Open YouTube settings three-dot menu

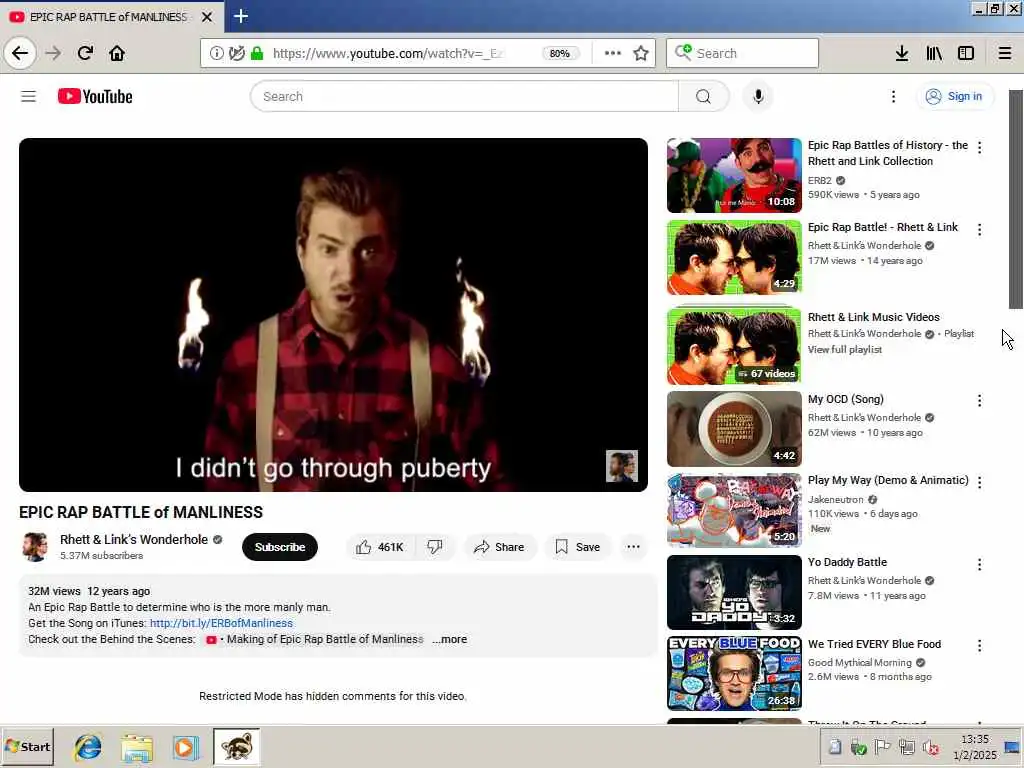893,97
